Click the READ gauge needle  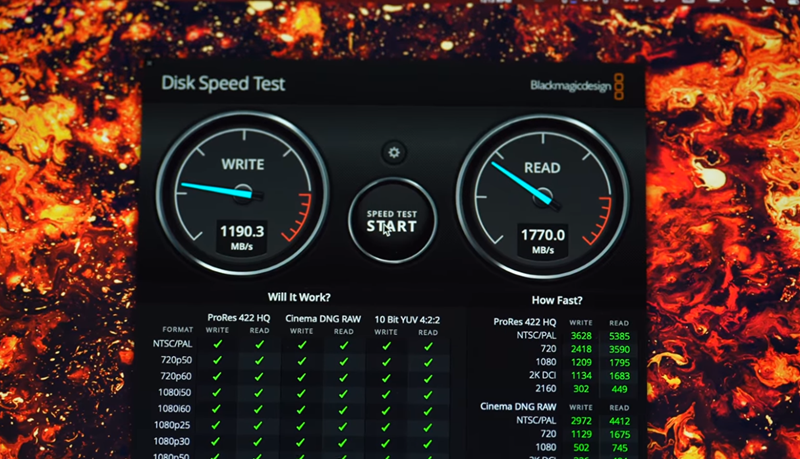point(523,184)
